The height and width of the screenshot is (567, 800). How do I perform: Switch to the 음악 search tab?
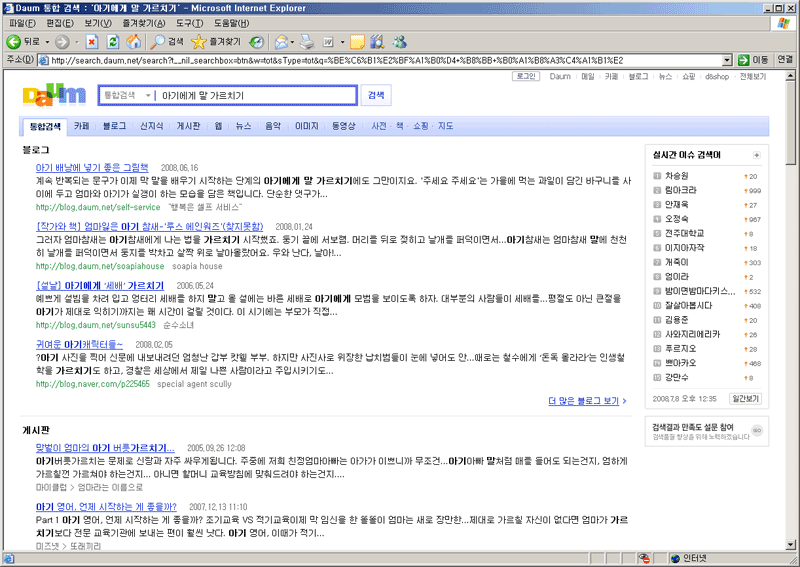pos(273,126)
